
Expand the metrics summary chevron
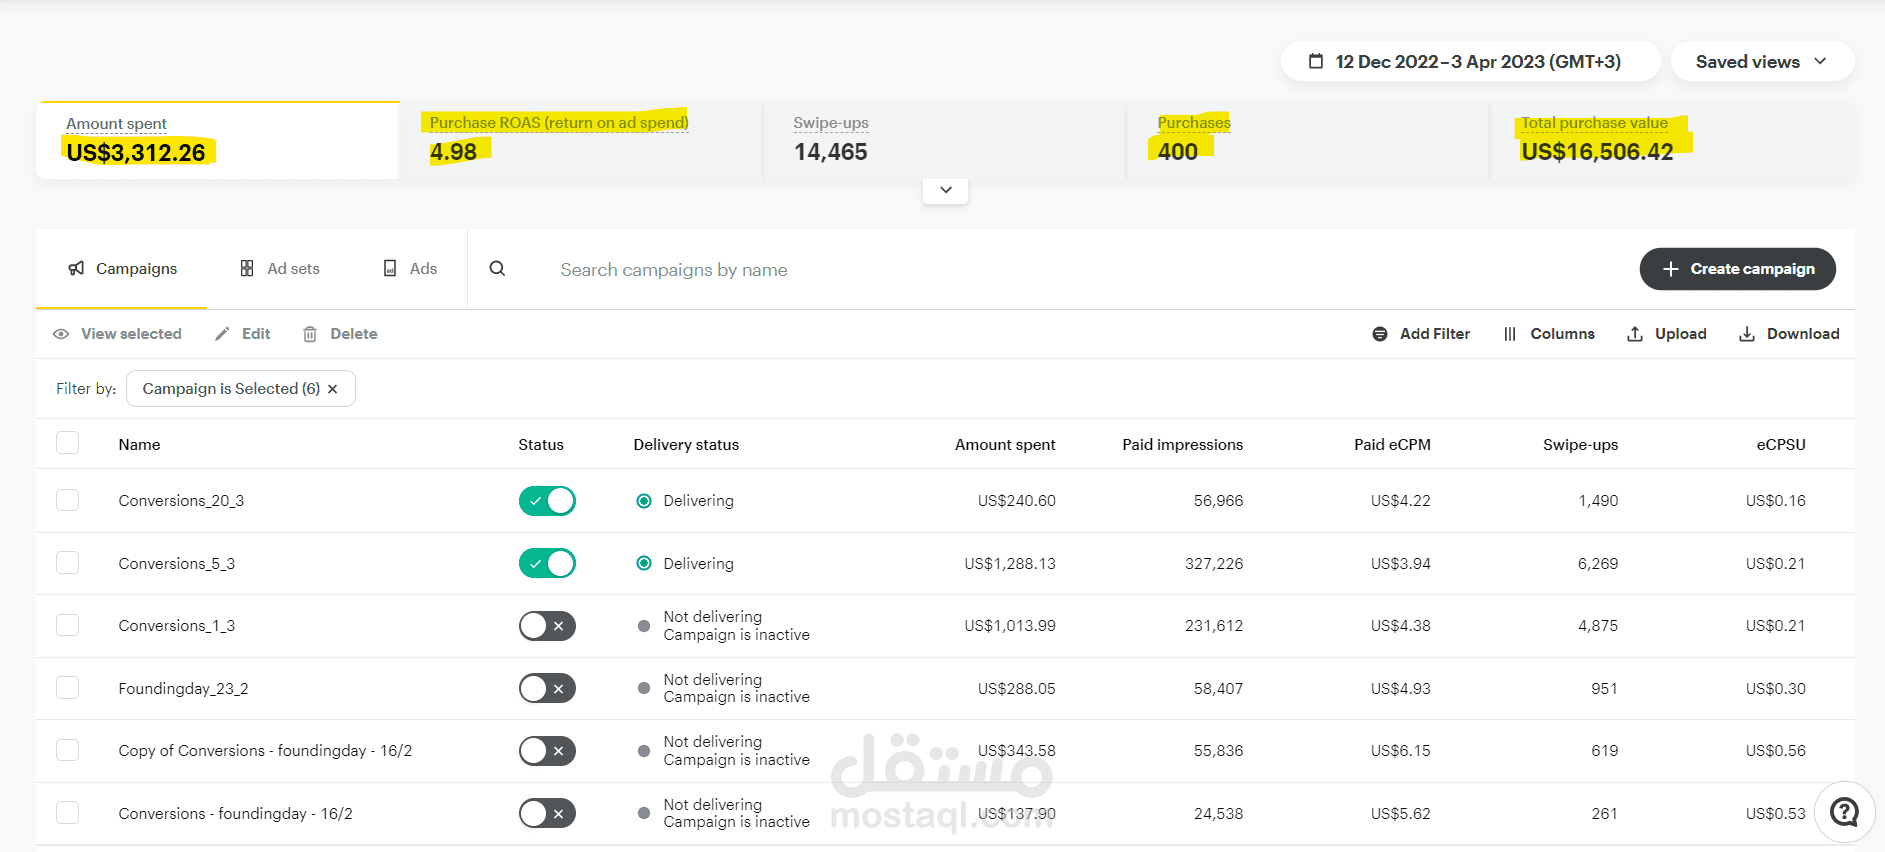pyautogui.click(x=945, y=190)
